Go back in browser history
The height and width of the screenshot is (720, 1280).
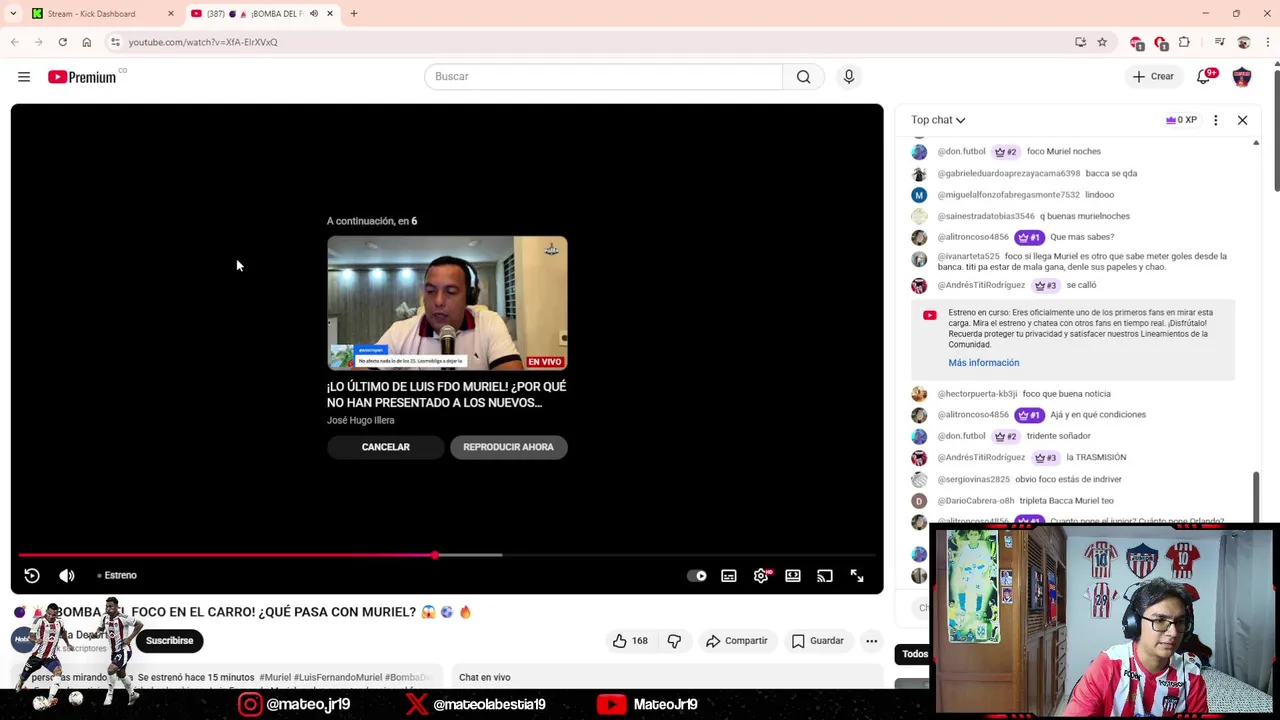coord(14,42)
